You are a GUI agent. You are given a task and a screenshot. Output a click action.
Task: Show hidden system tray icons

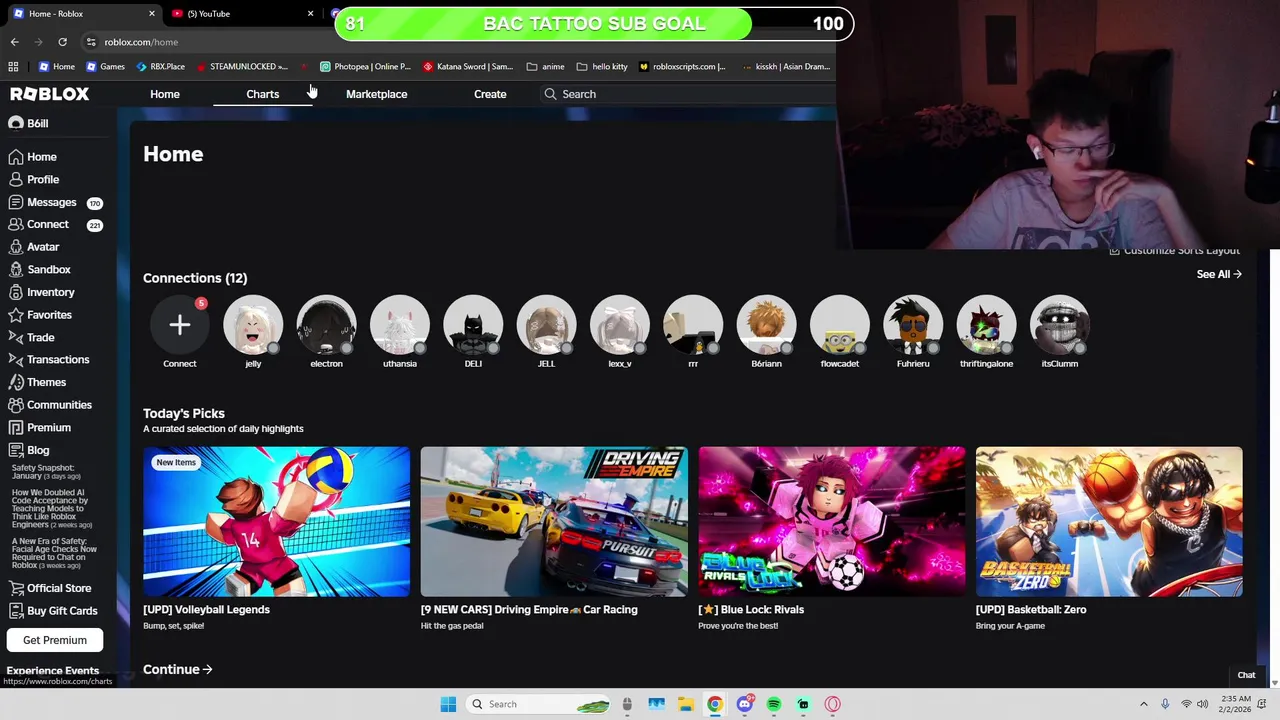tap(1144, 704)
